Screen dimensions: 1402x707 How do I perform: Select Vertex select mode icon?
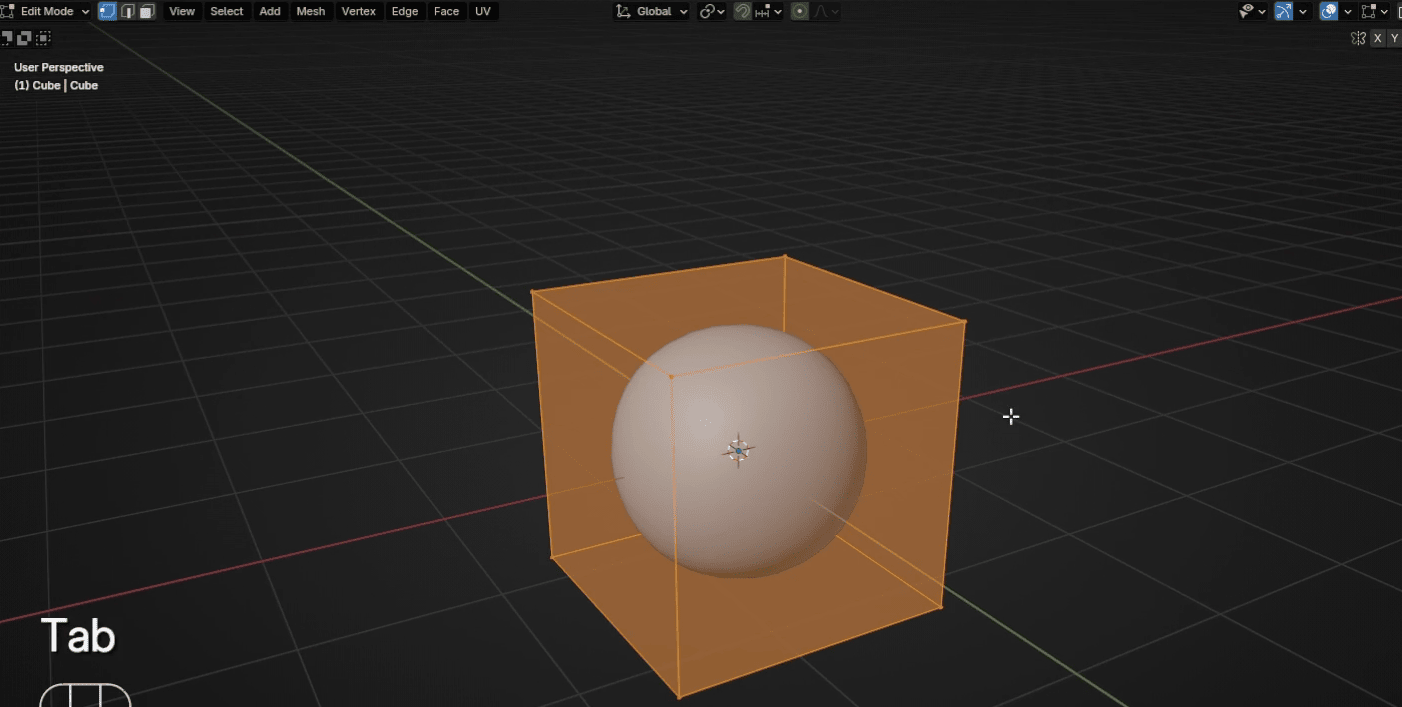(x=107, y=11)
